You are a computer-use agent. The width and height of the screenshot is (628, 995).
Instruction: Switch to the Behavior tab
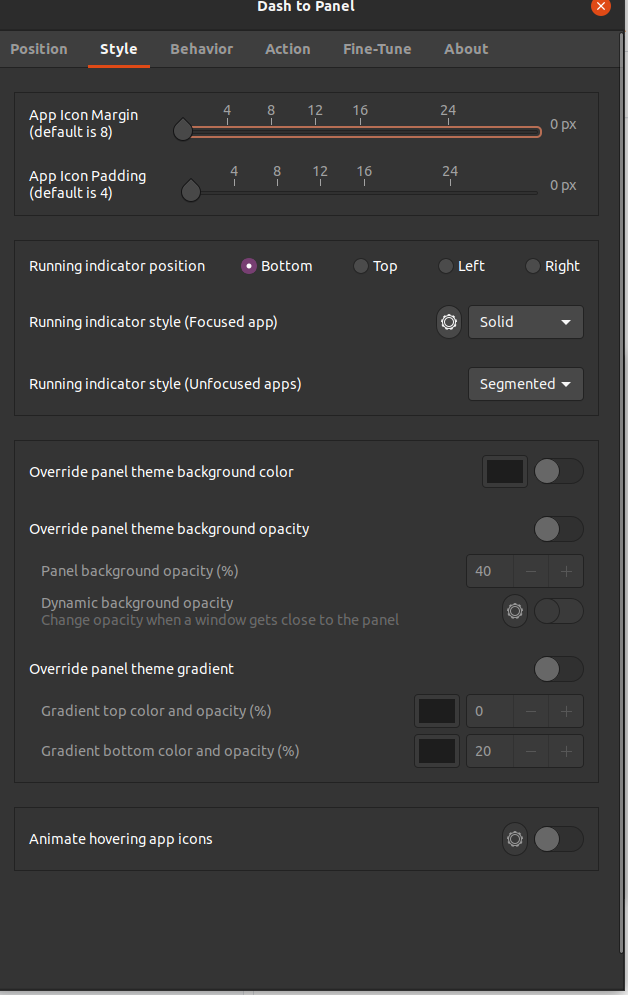(x=202, y=49)
